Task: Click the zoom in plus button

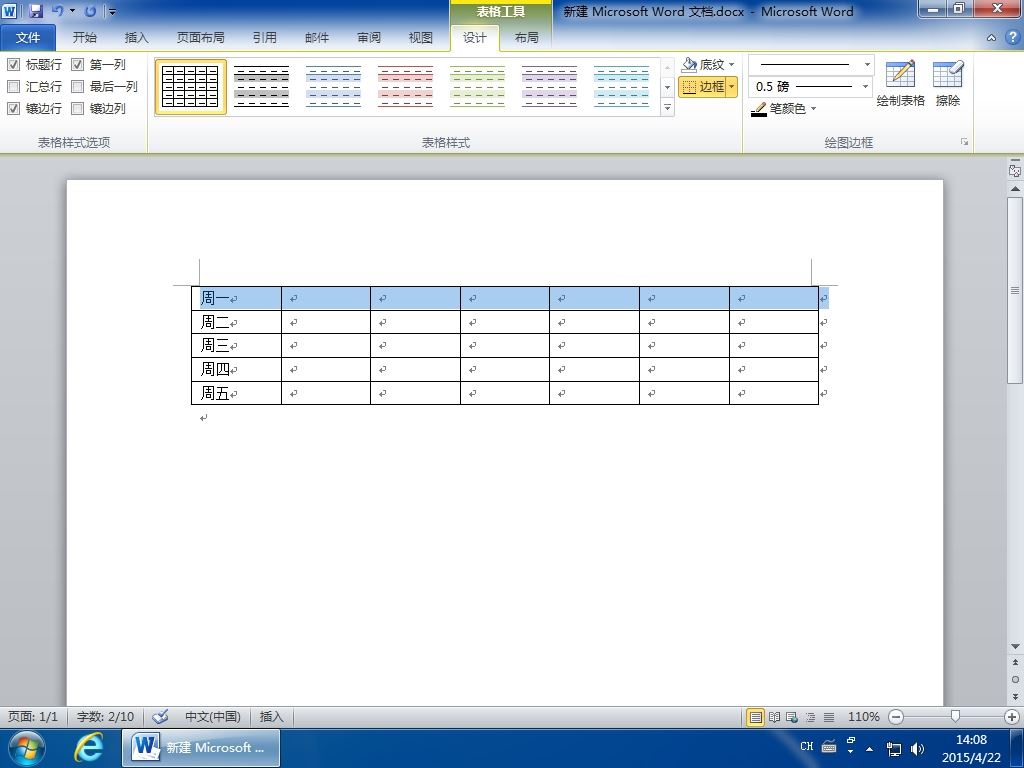Action: coord(1012,717)
